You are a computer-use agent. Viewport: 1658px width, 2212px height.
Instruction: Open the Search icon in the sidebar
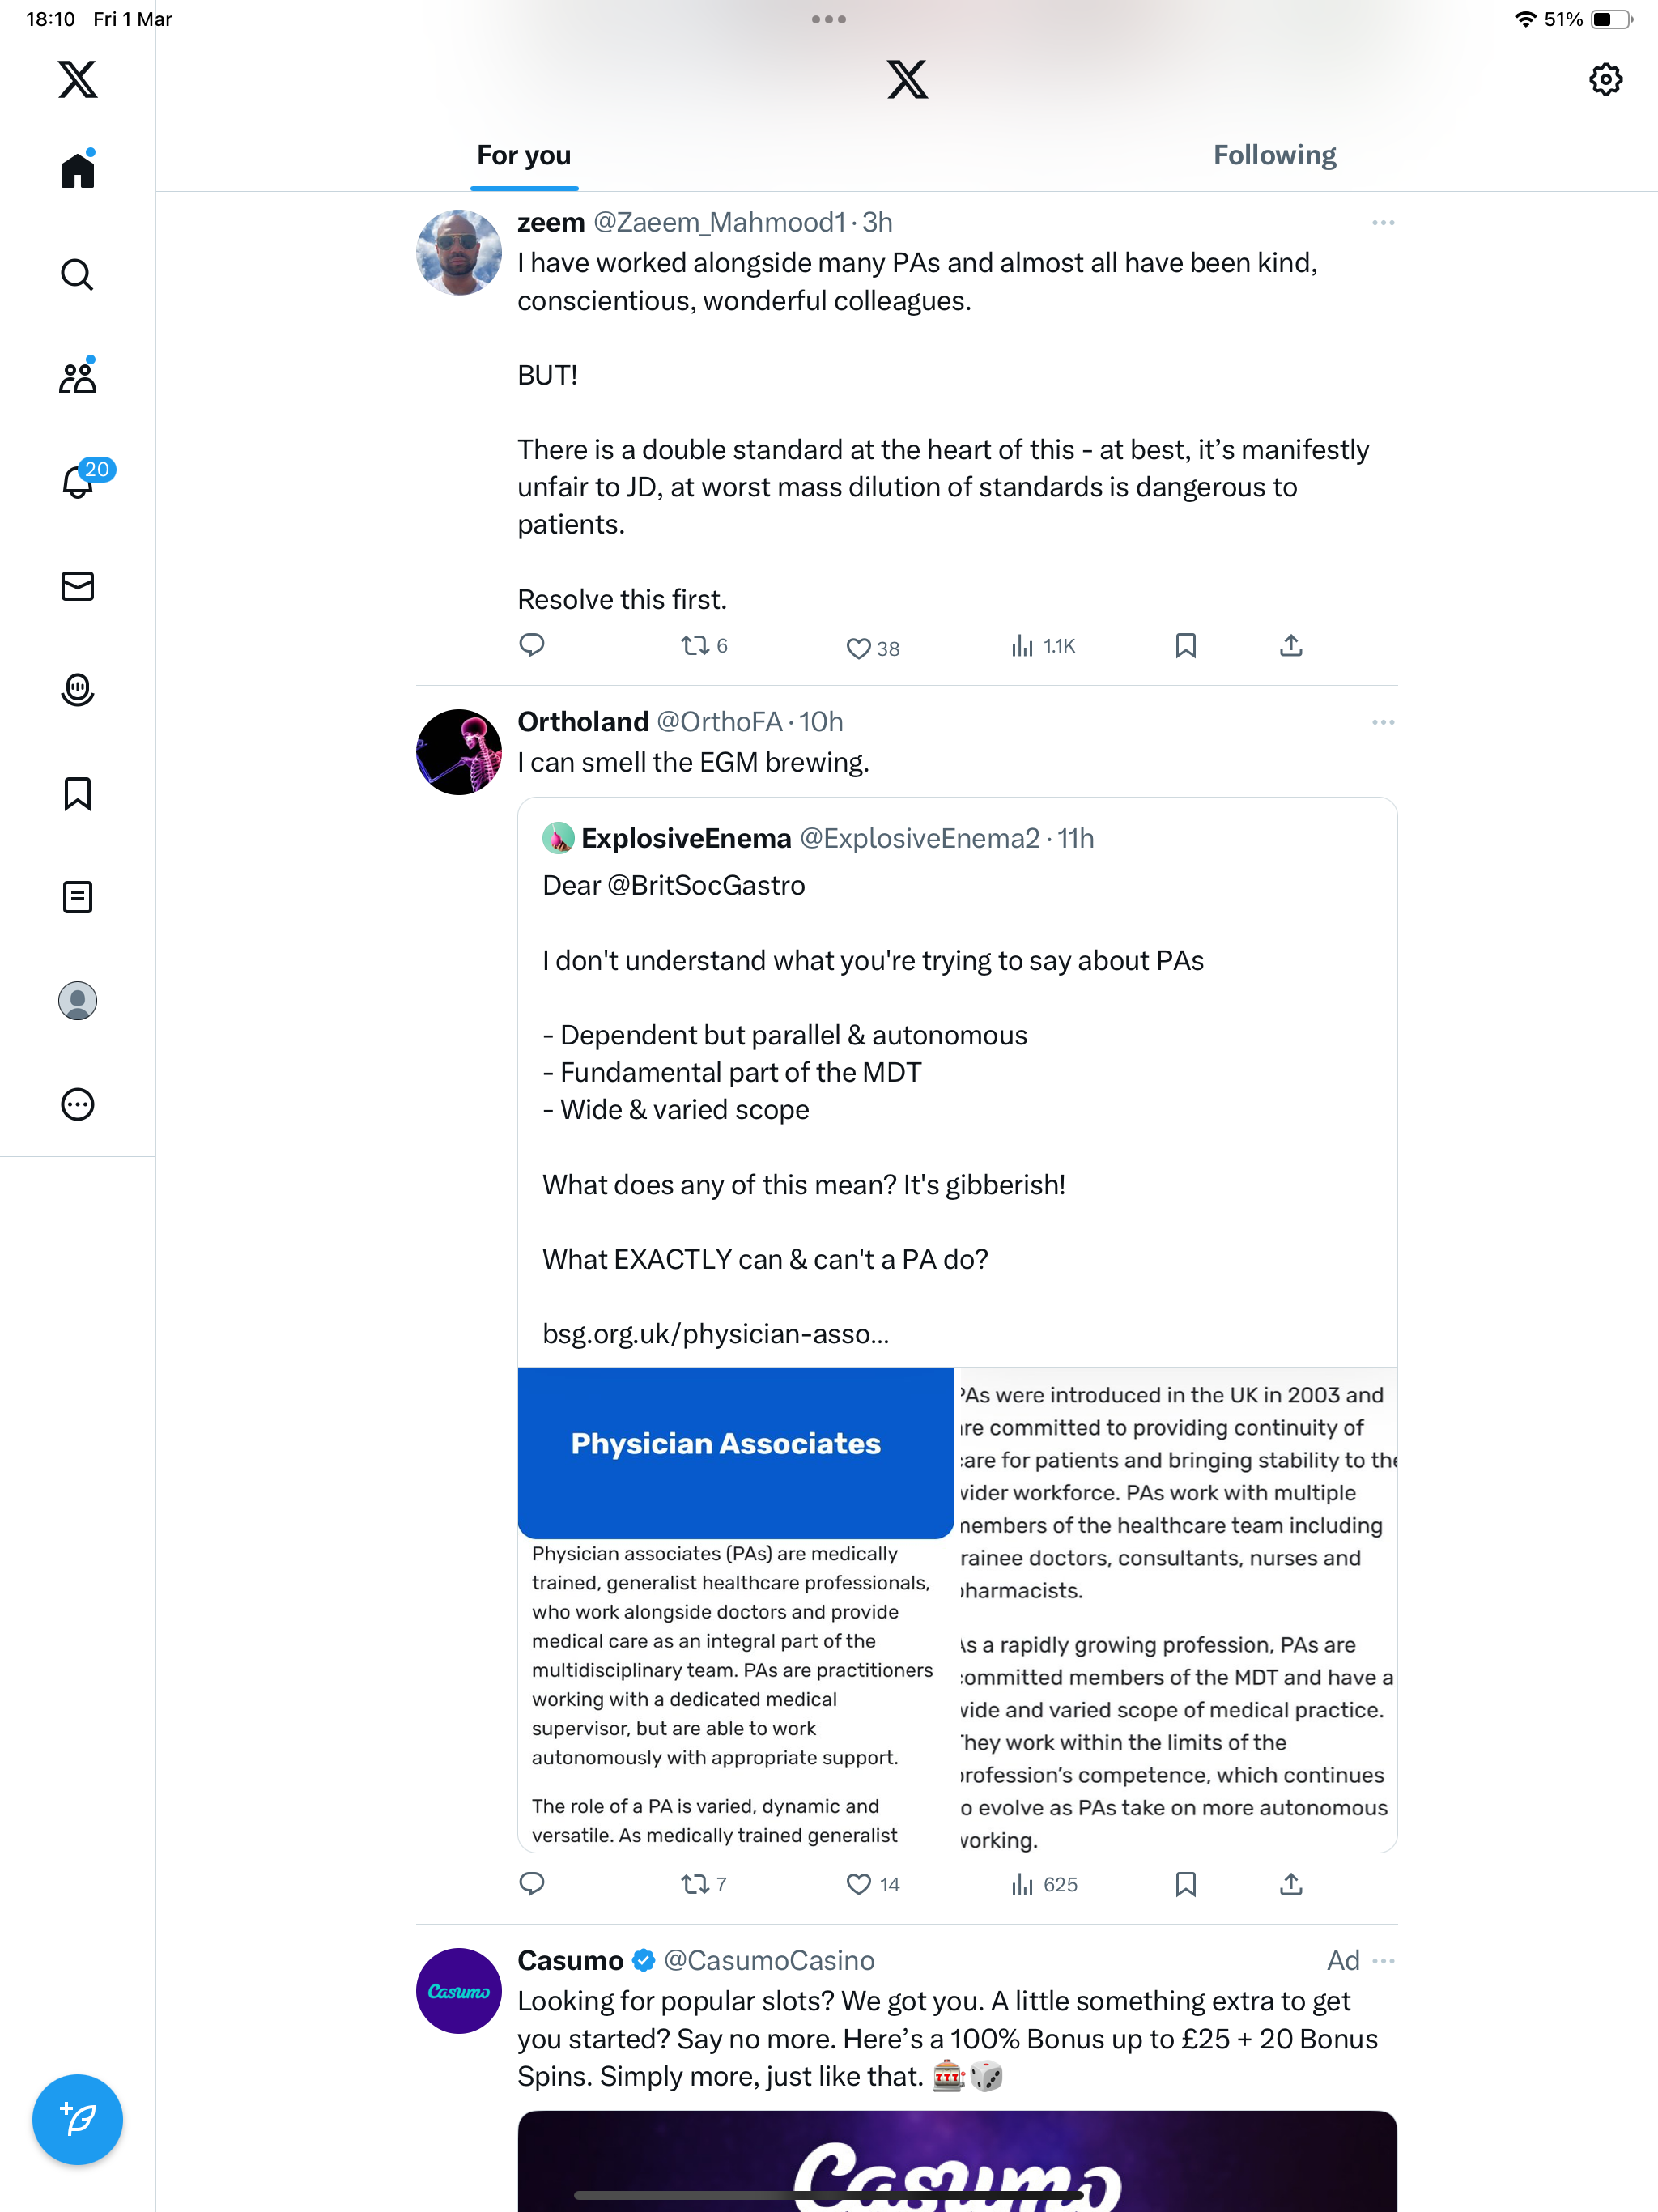click(77, 274)
